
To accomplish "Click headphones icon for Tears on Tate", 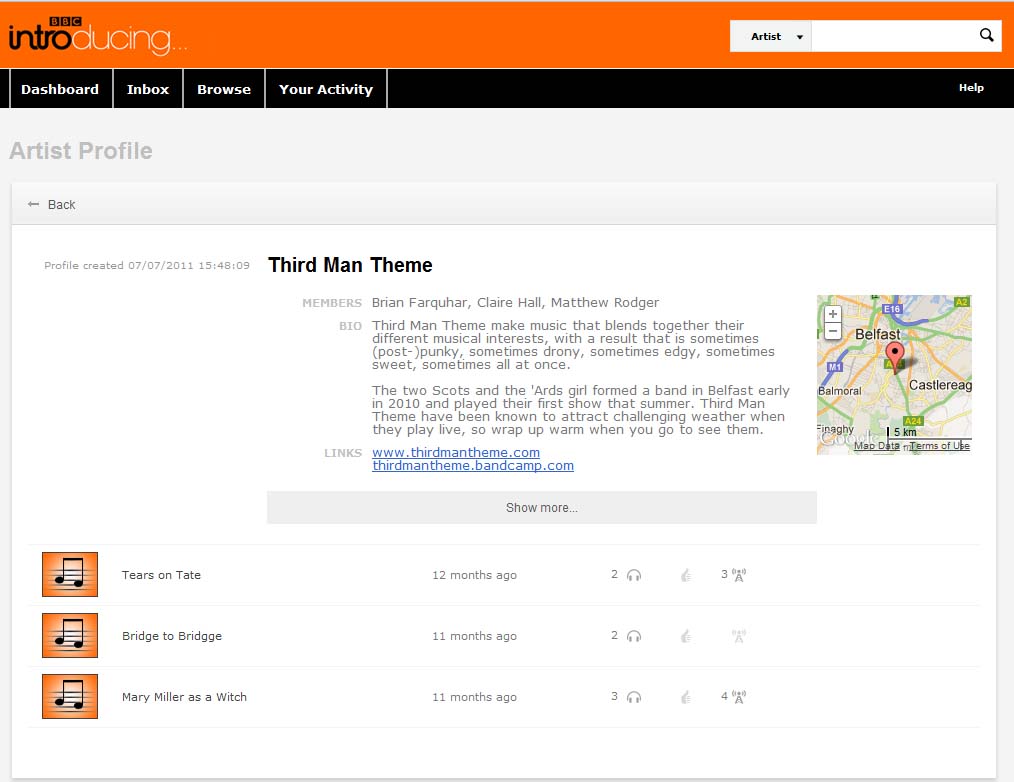I will 633,575.
